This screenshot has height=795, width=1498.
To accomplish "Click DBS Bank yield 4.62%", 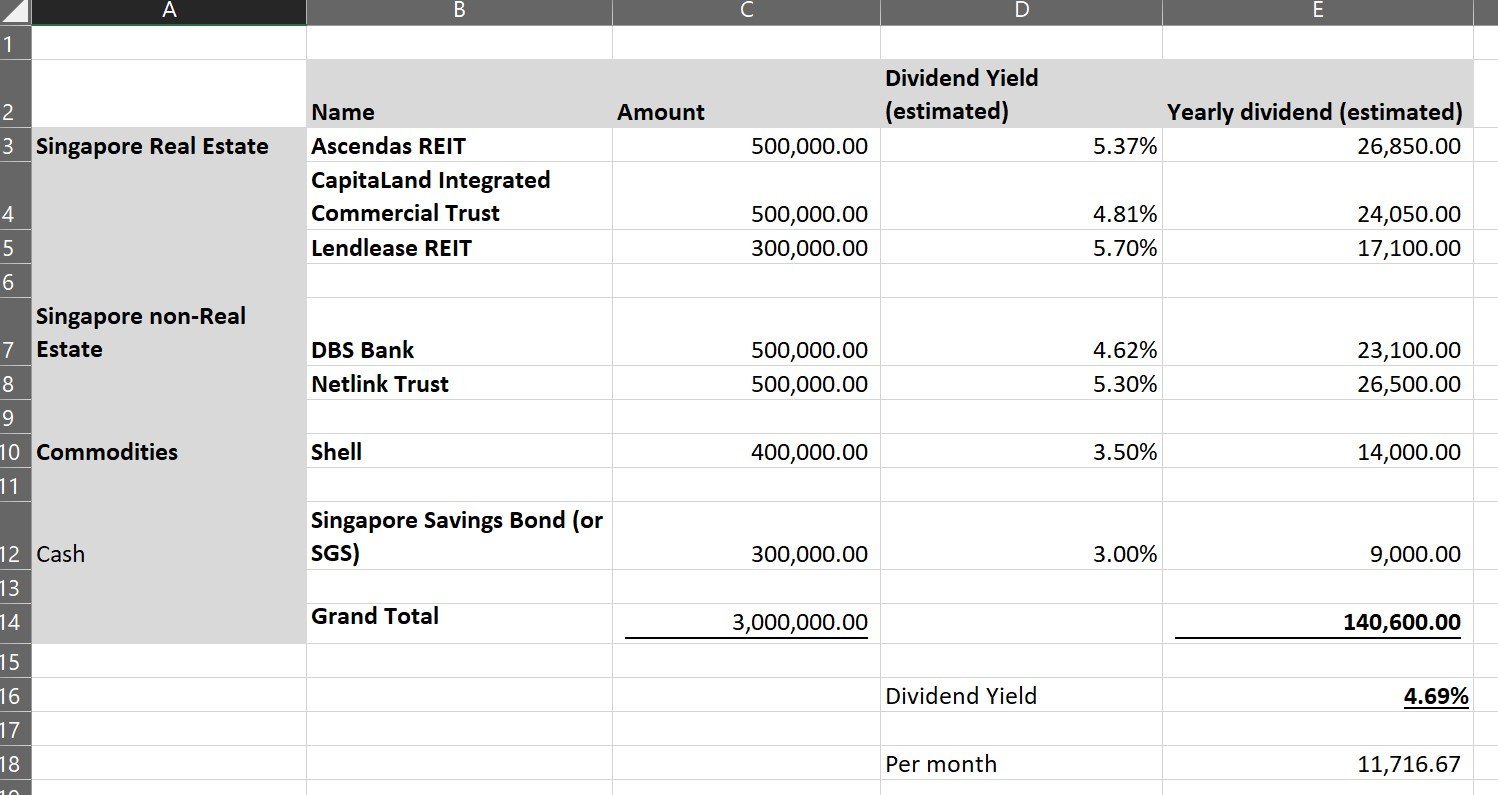I will point(1021,332).
